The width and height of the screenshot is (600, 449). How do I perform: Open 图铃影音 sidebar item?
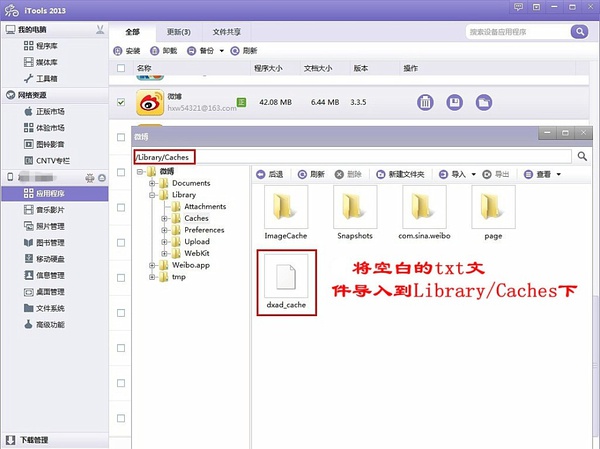(44, 144)
